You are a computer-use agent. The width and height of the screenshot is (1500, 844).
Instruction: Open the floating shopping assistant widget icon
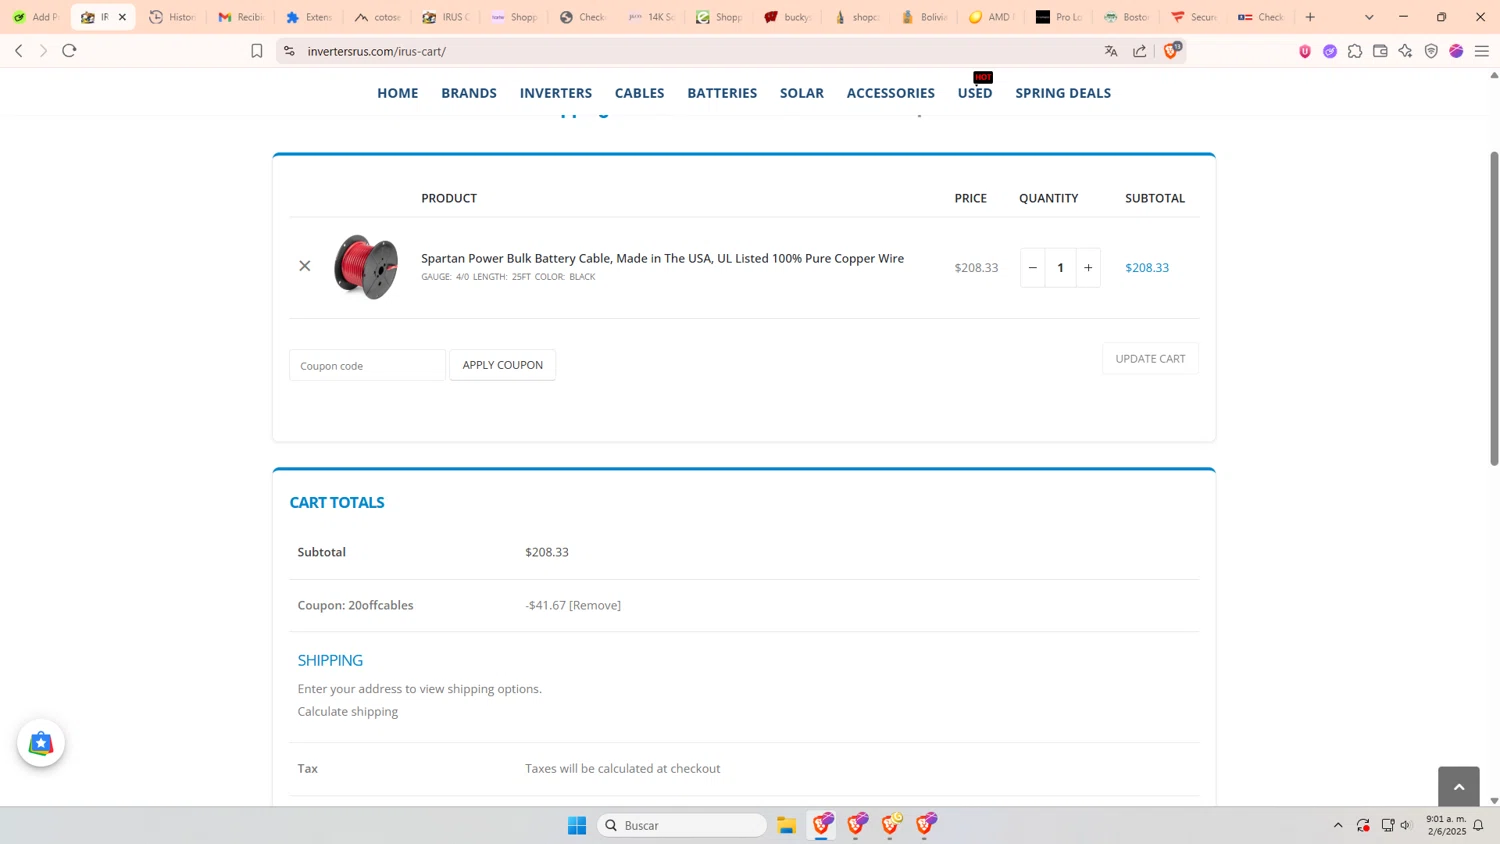41,743
